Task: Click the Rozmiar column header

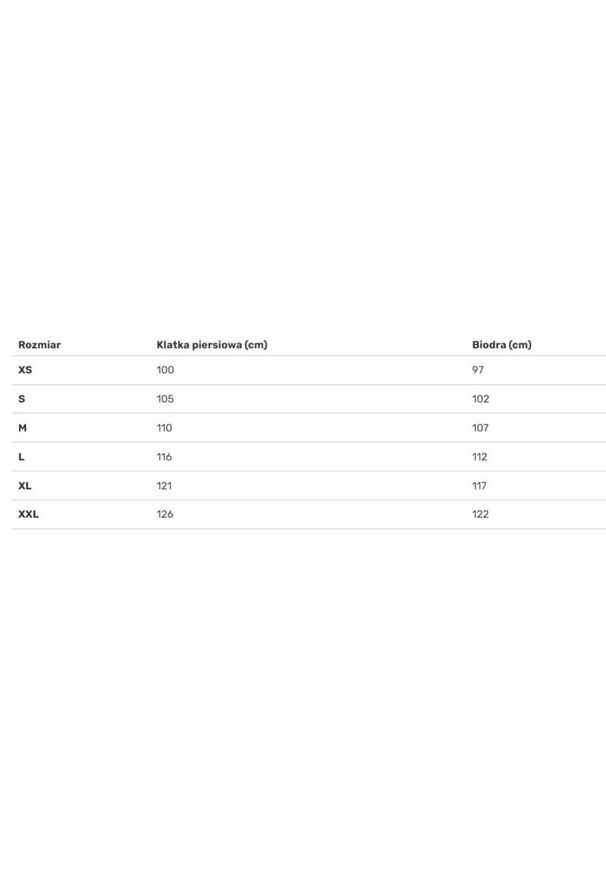Action: click(x=39, y=345)
